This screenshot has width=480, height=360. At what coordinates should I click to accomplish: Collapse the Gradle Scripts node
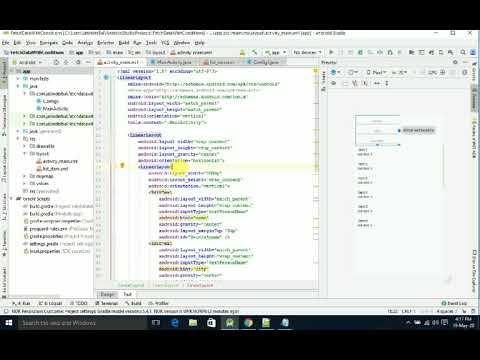click(x=11, y=199)
